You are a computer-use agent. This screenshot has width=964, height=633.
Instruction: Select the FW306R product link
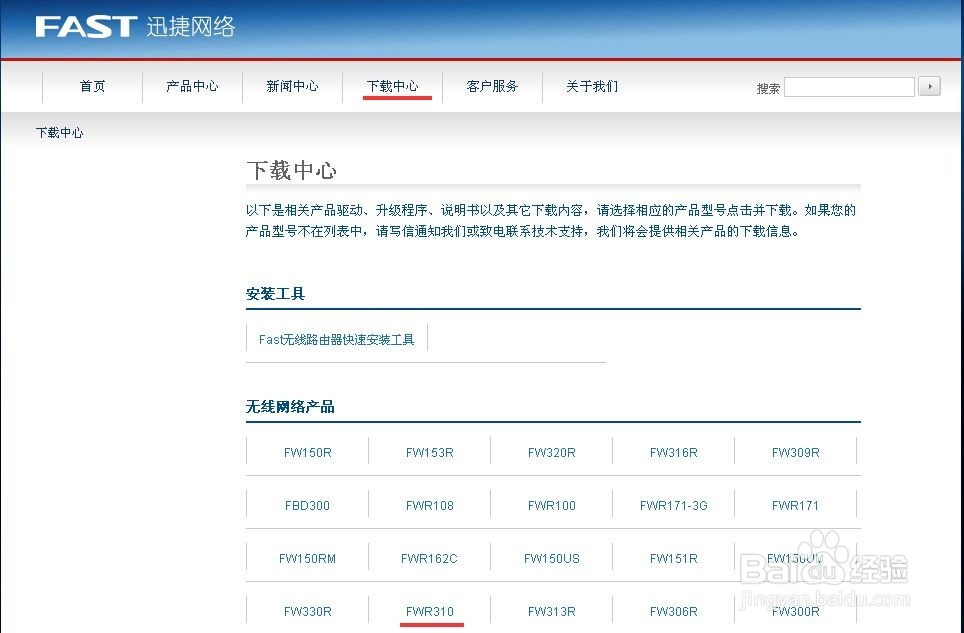pos(674,611)
